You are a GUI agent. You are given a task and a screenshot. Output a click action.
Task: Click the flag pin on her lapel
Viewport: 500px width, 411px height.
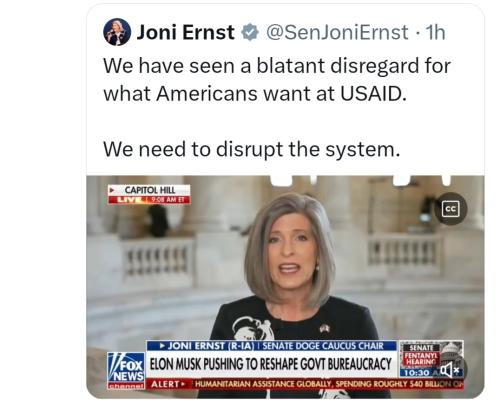[324, 328]
